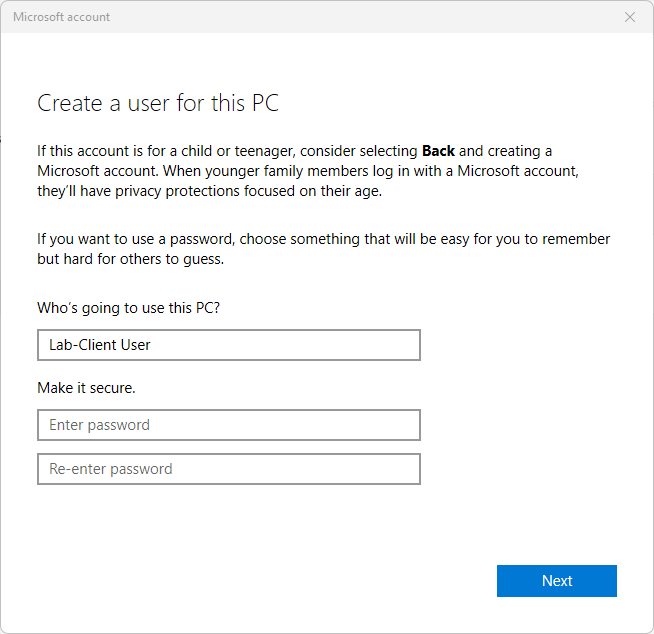Image resolution: width=654 pixels, height=634 pixels.
Task: Click the 'Who's going to use this PC?' label
Action: click(128, 308)
